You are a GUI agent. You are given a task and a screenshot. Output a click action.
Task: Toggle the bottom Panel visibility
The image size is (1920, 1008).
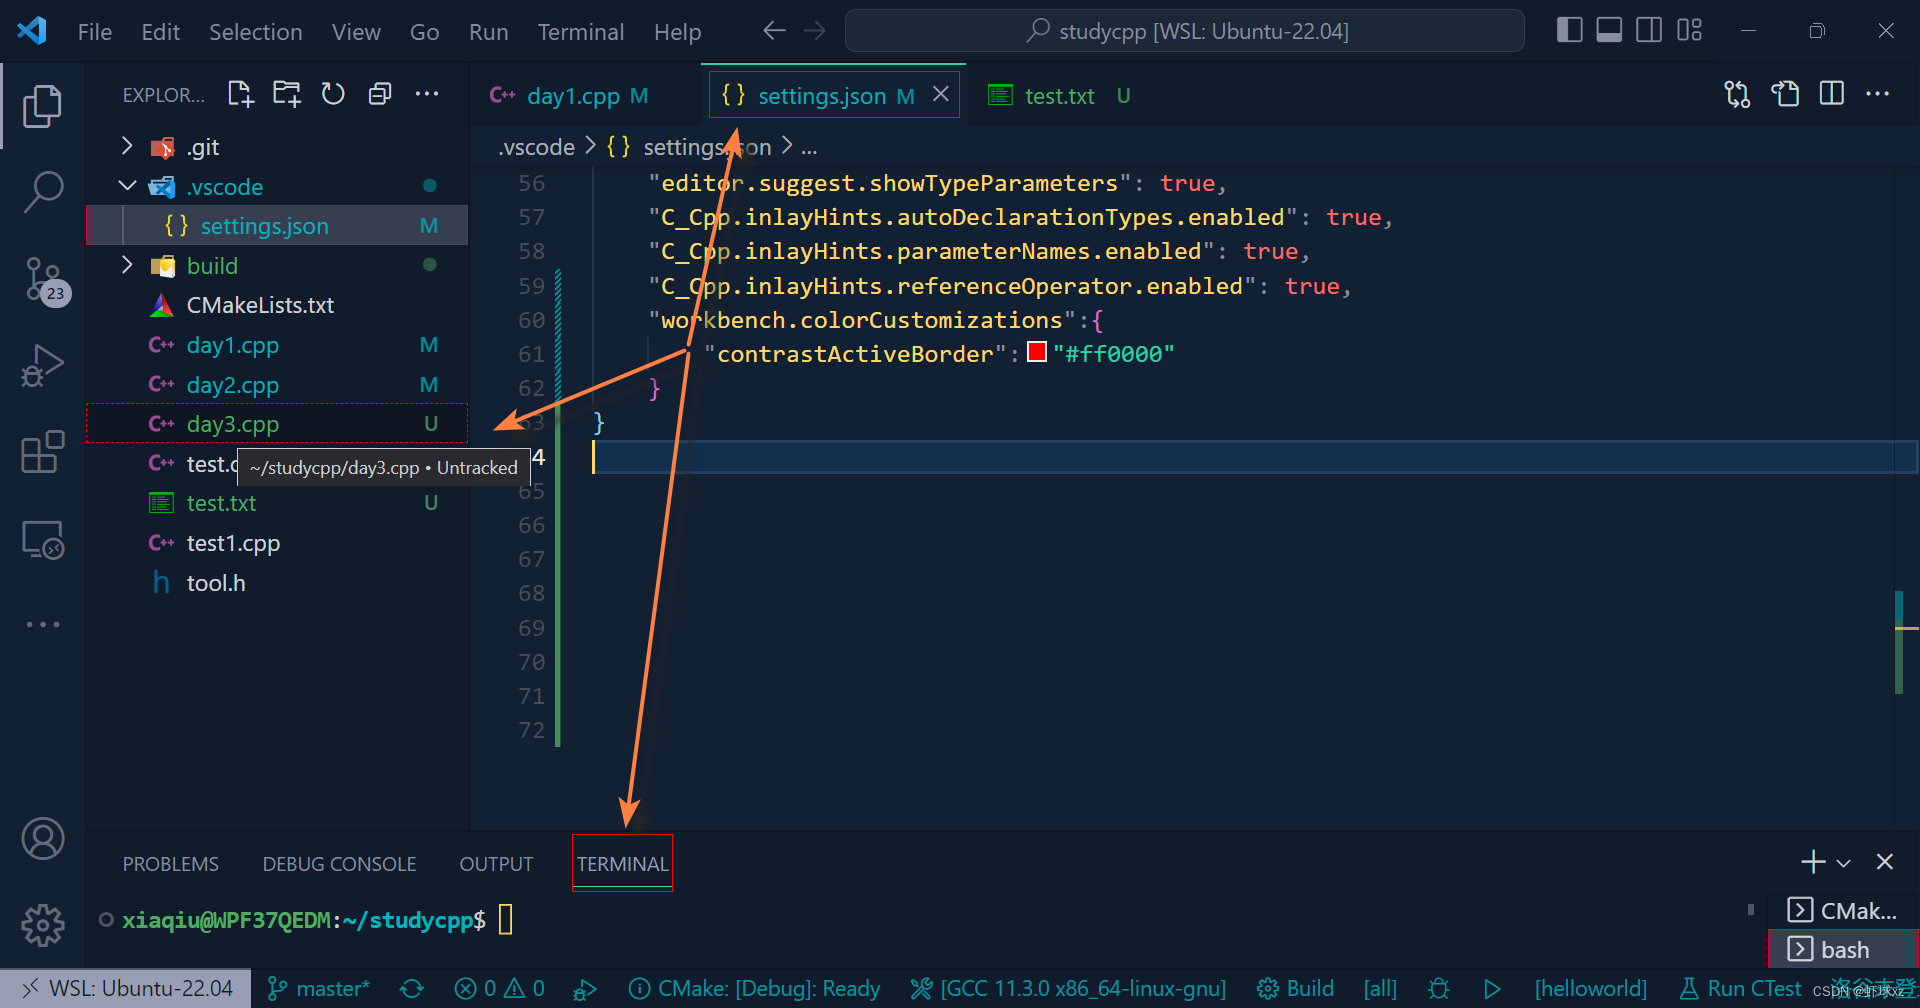click(x=1609, y=30)
